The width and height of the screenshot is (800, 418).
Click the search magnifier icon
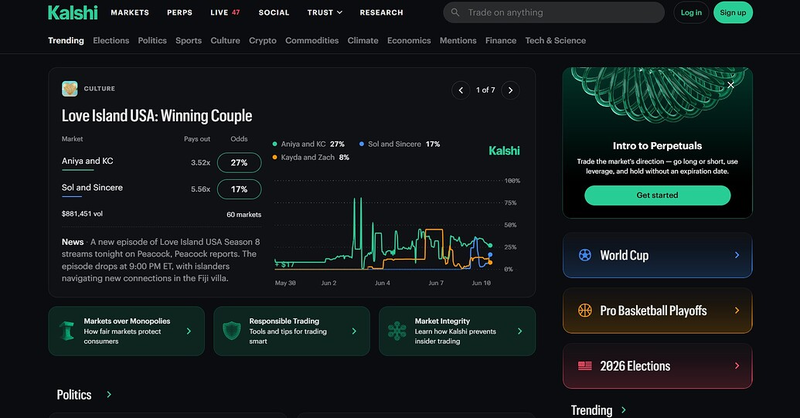pos(455,12)
